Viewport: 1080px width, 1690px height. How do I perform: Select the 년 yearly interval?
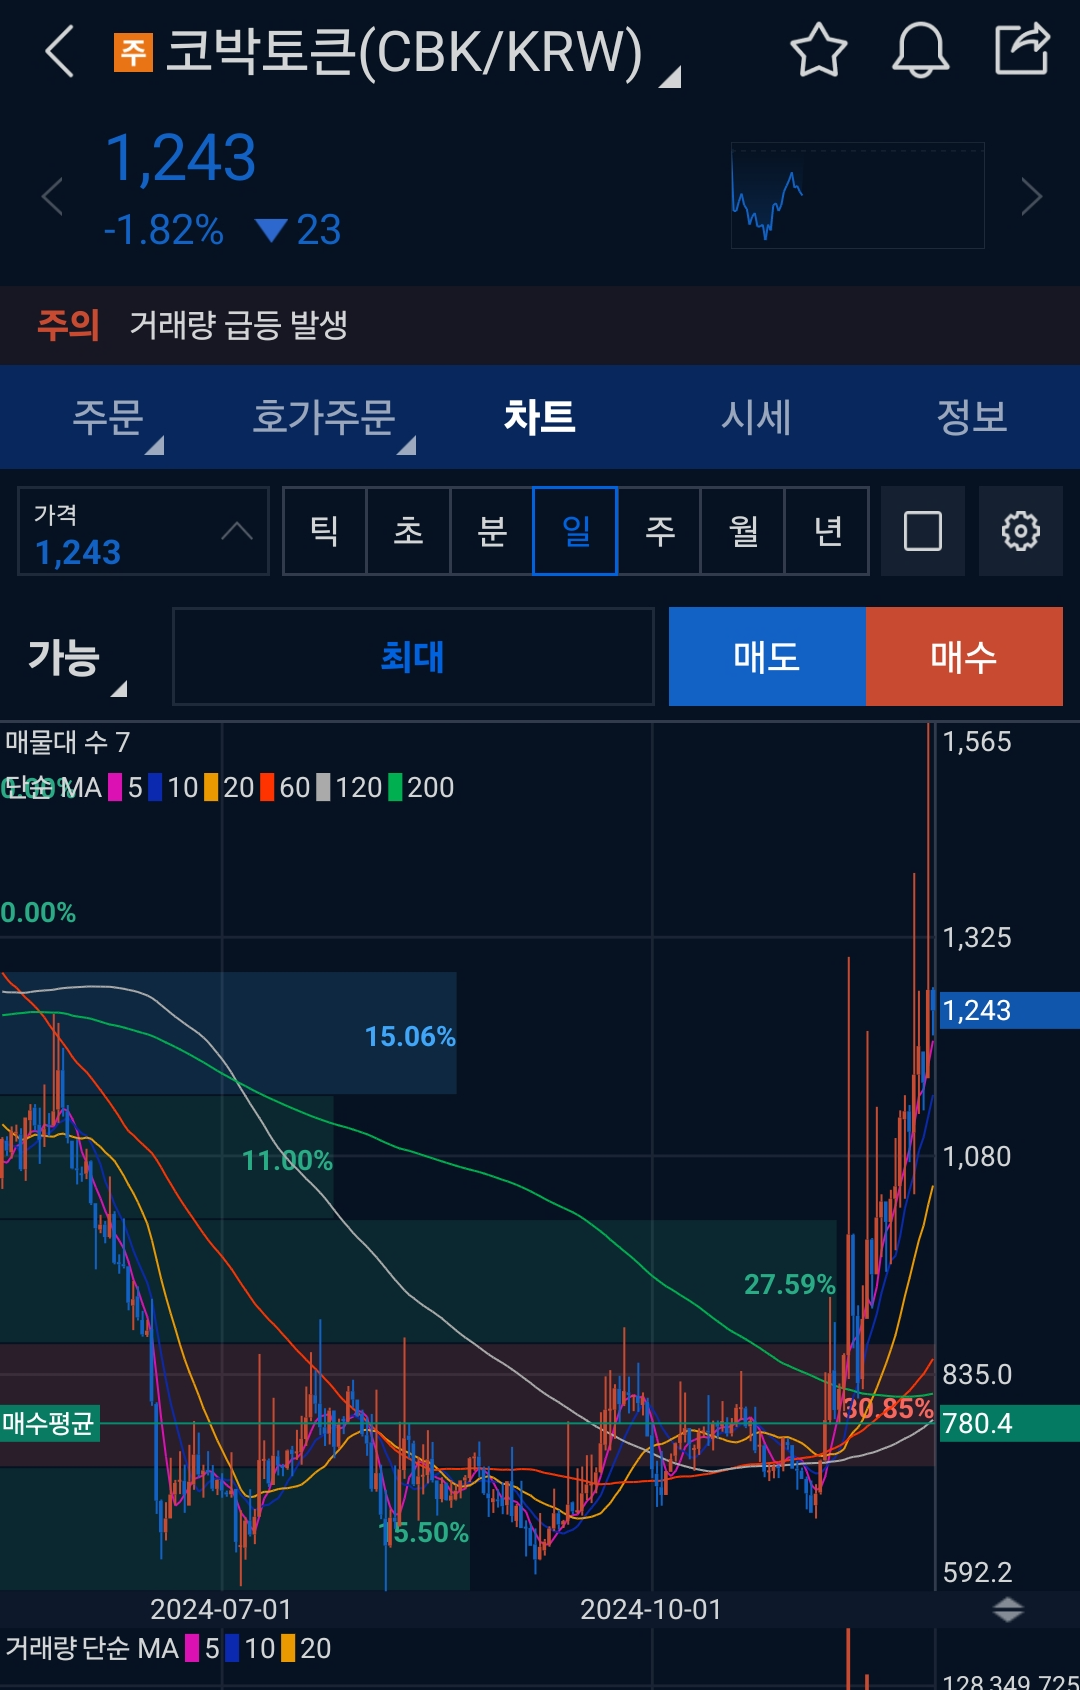[827, 531]
